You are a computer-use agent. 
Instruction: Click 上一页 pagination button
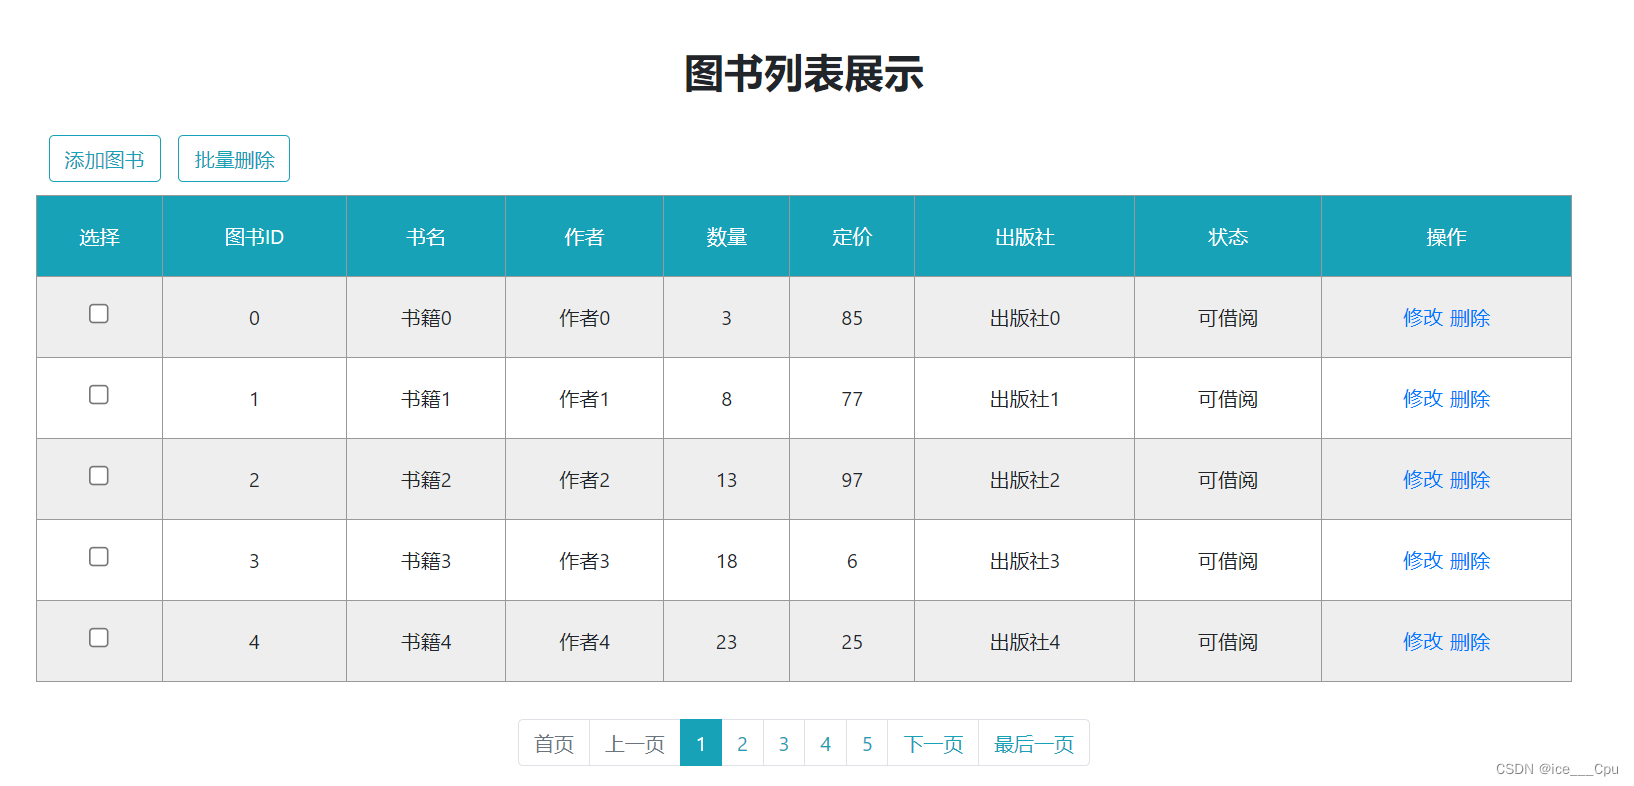pyautogui.click(x=635, y=743)
